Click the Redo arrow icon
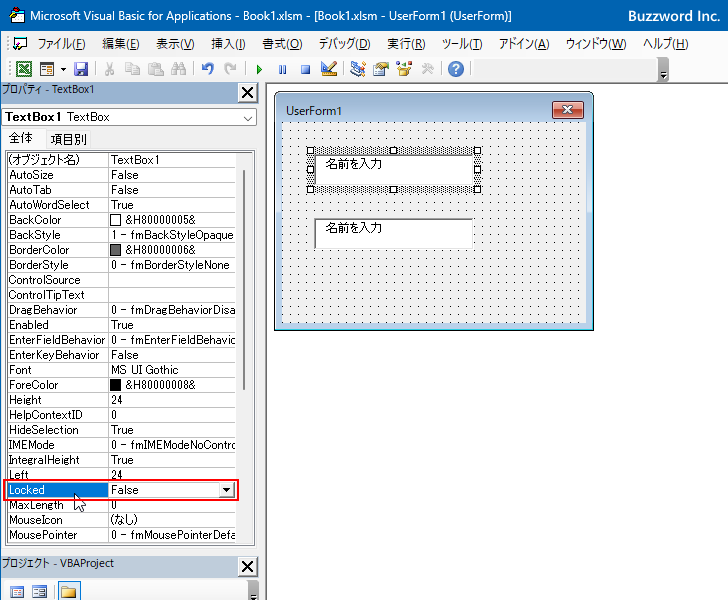This screenshot has height=600, width=728. pos(230,69)
